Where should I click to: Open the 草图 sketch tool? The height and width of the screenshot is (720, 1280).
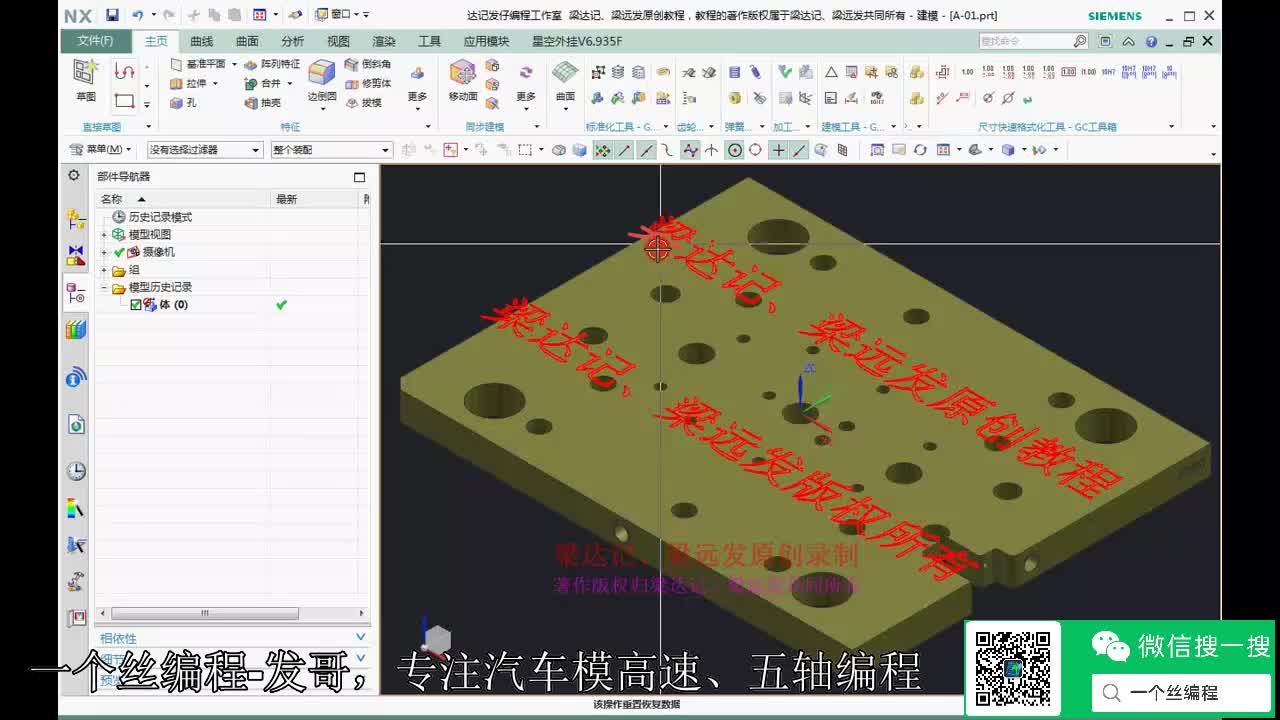[86, 79]
